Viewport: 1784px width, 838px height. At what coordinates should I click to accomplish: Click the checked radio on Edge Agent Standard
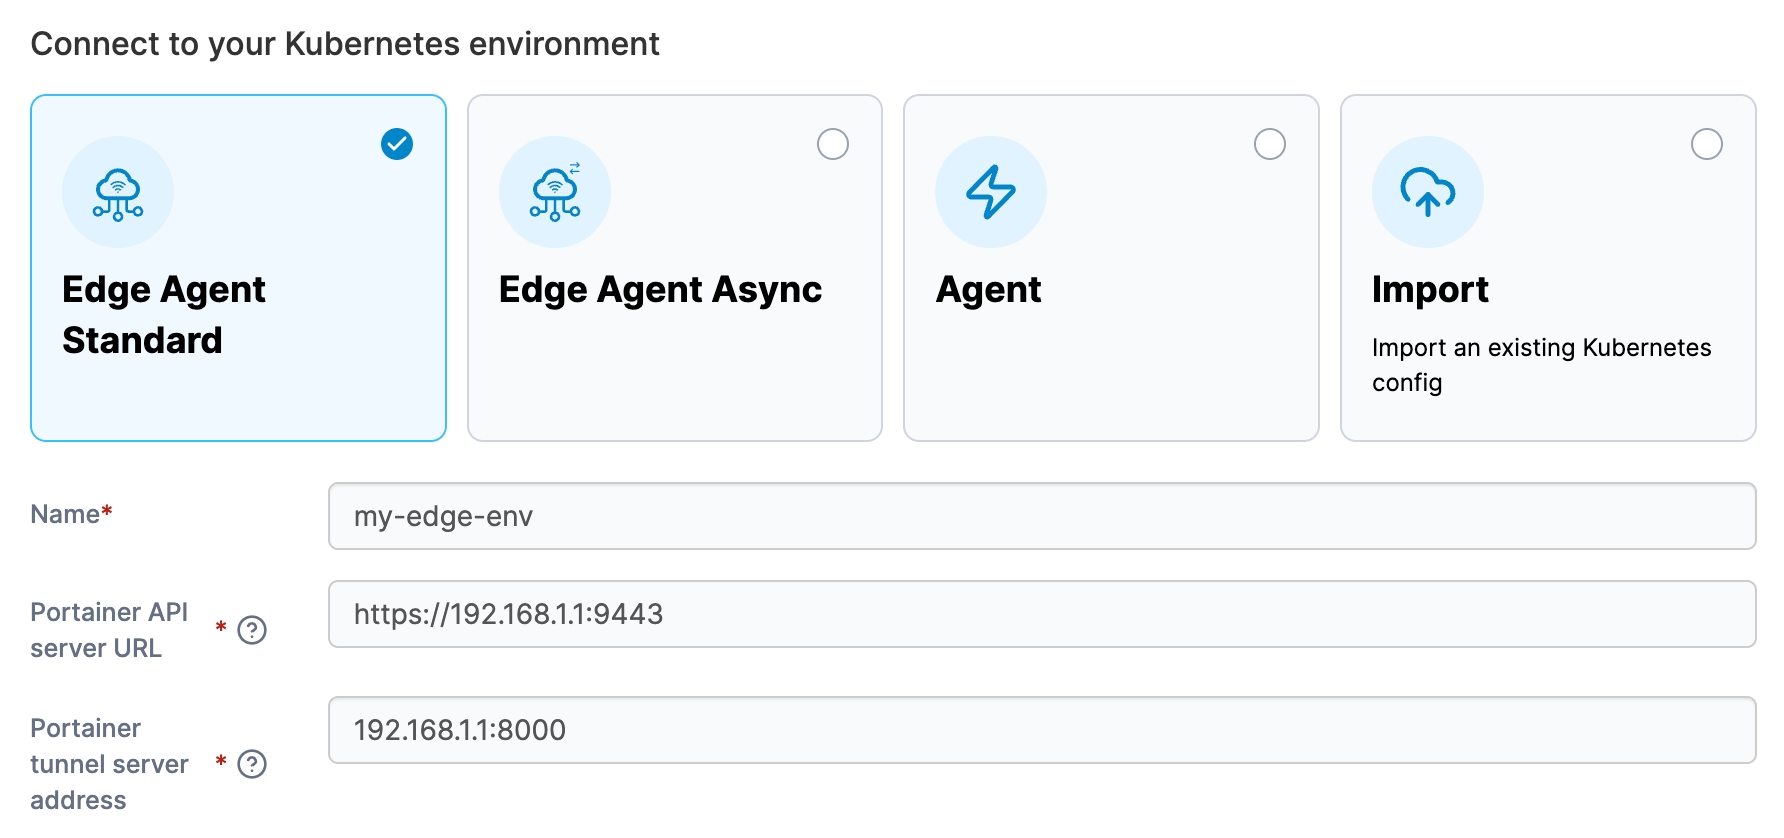397,144
